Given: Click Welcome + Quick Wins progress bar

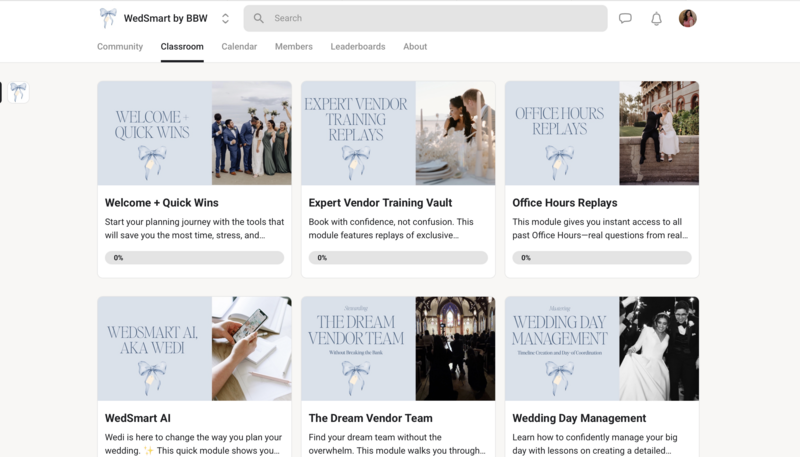Looking at the screenshot, I should [194, 258].
